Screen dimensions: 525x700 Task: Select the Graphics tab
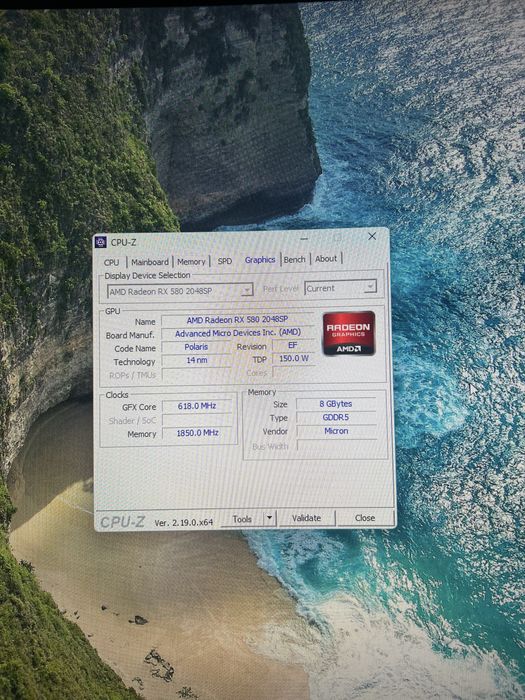(x=260, y=259)
